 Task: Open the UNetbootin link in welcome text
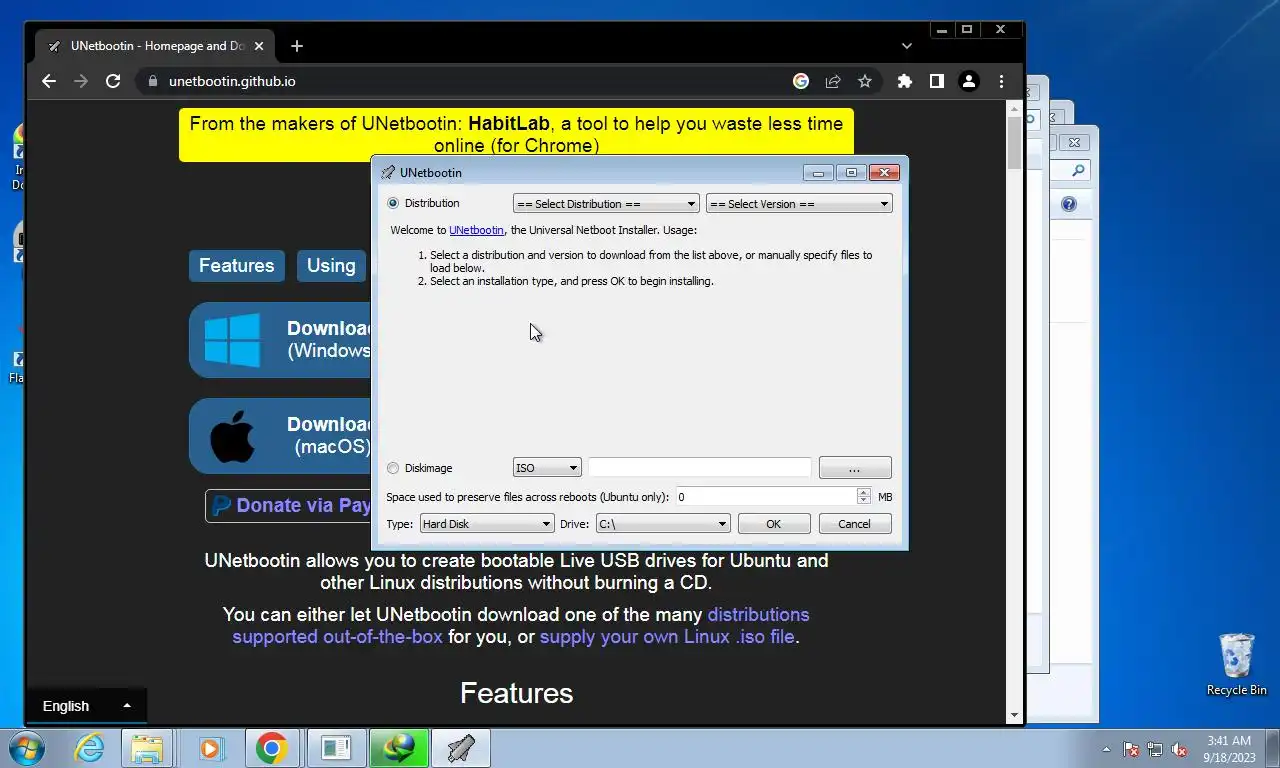[476, 230]
